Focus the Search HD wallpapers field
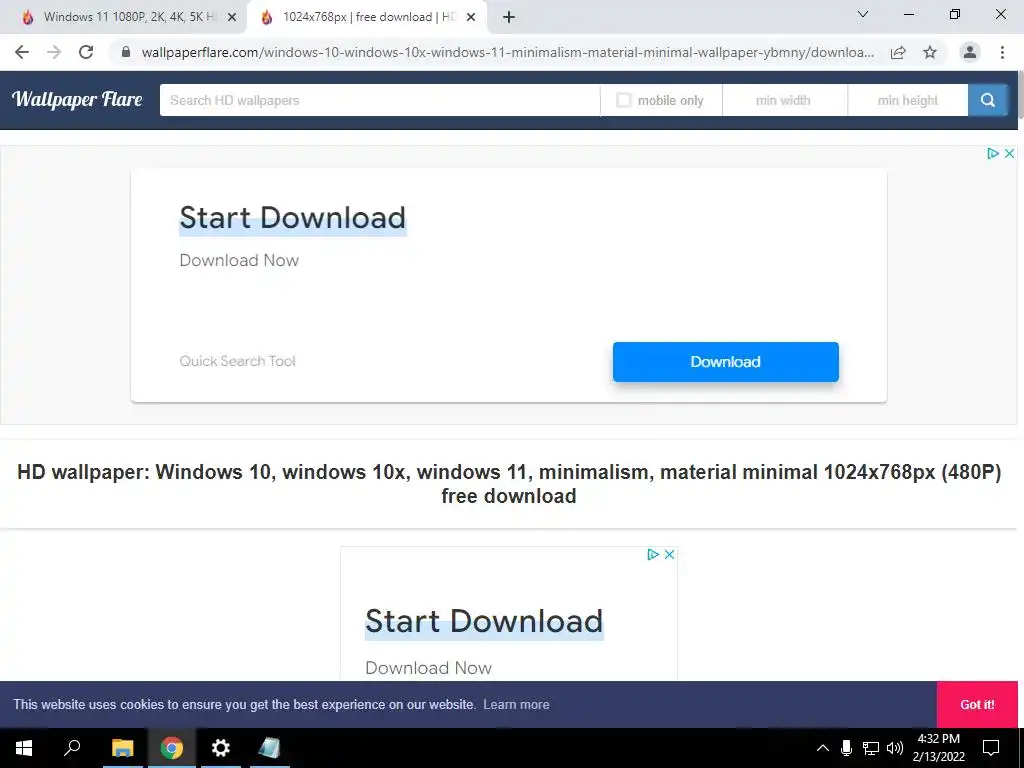The width and height of the screenshot is (1024, 768). 379,100
